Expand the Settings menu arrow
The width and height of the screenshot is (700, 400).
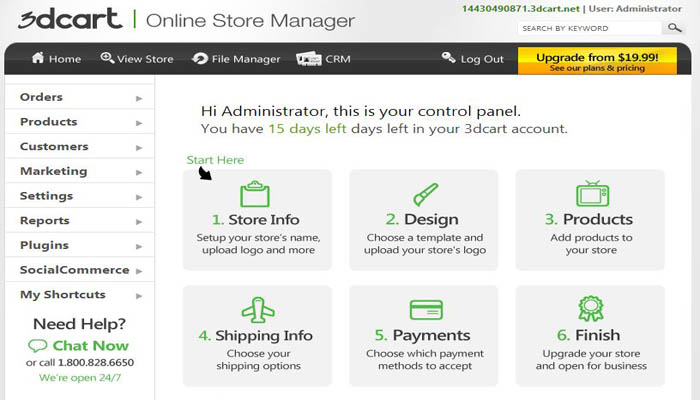[x=139, y=197]
